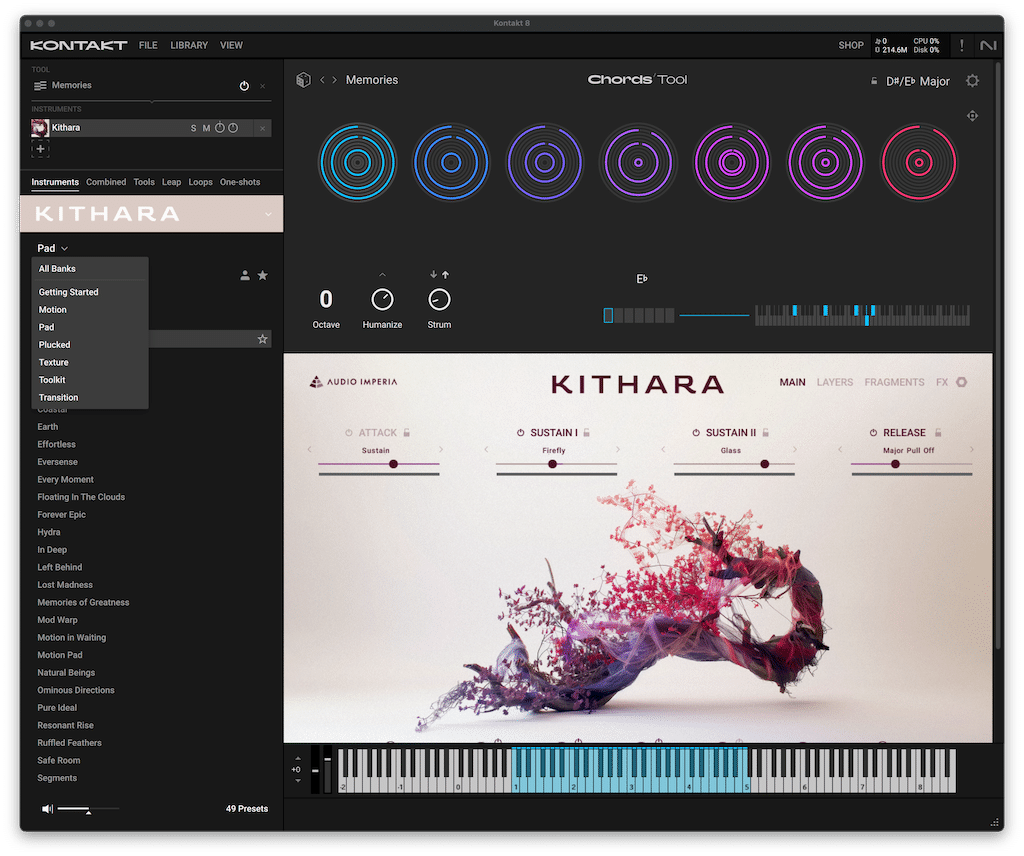The width and height of the screenshot is (1024, 856).
Task: Select the Ominous Directions preset
Action: click(76, 690)
